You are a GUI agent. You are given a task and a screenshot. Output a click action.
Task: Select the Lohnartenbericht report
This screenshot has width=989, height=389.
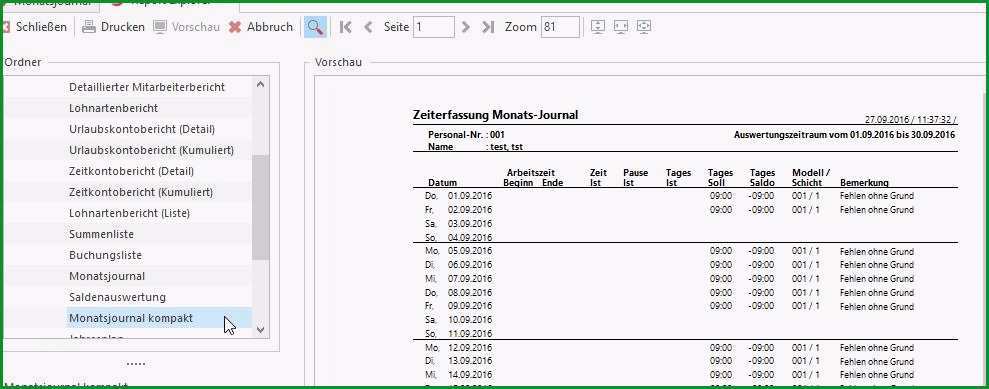click(114, 108)
